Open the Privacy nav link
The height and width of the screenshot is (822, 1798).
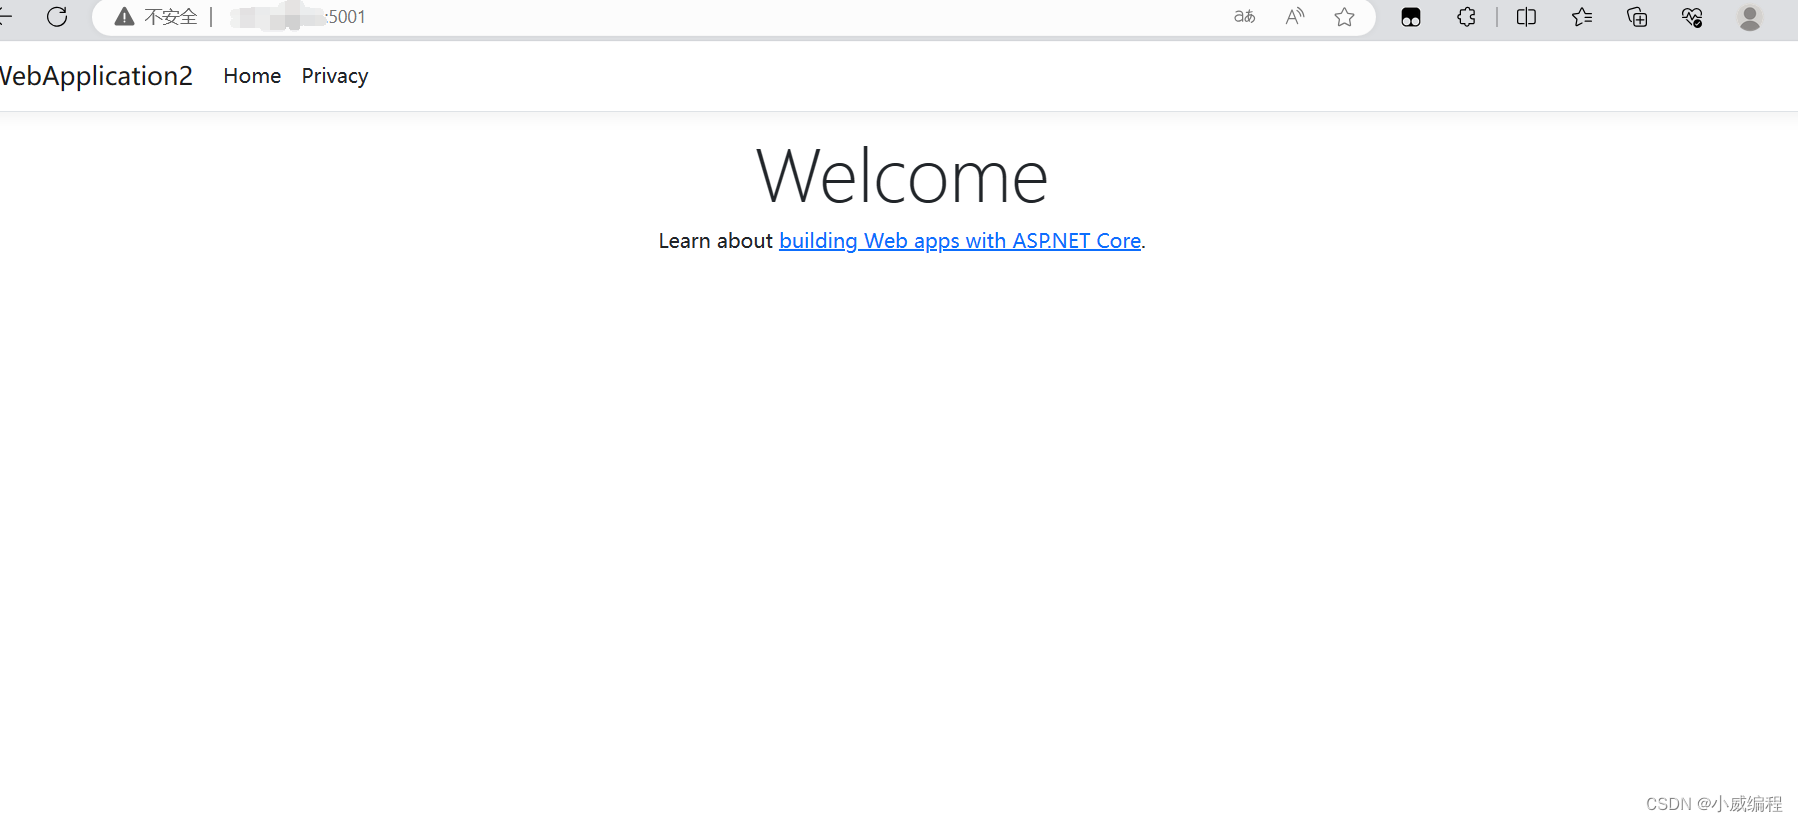pyautogui.click(x=335, y=76)
